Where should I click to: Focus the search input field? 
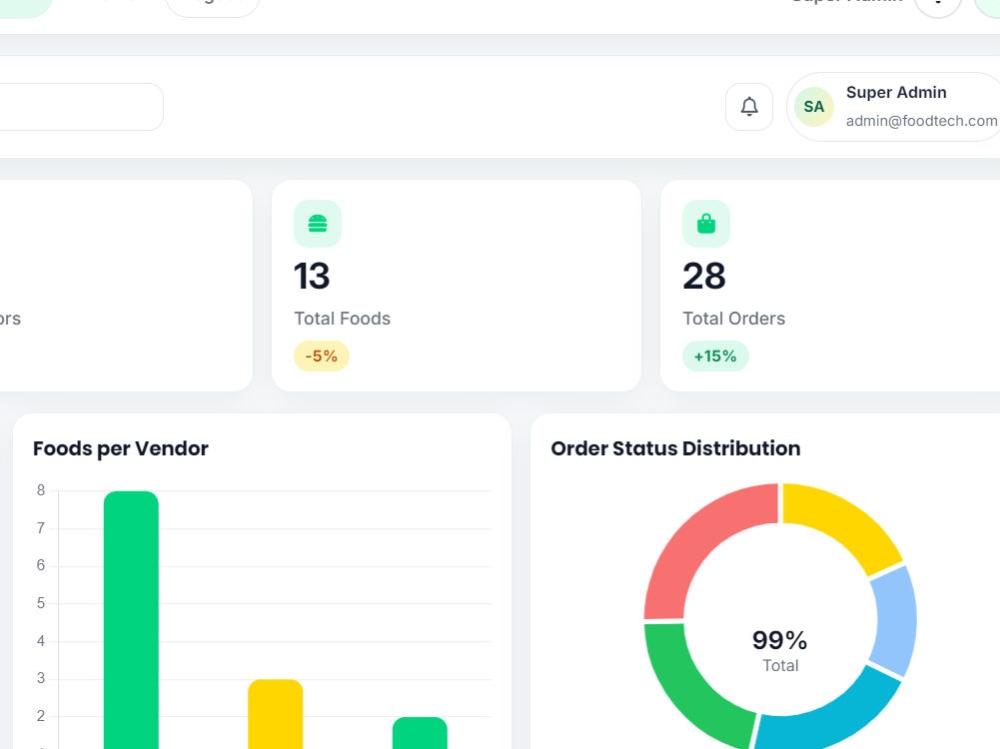(80, 107)
